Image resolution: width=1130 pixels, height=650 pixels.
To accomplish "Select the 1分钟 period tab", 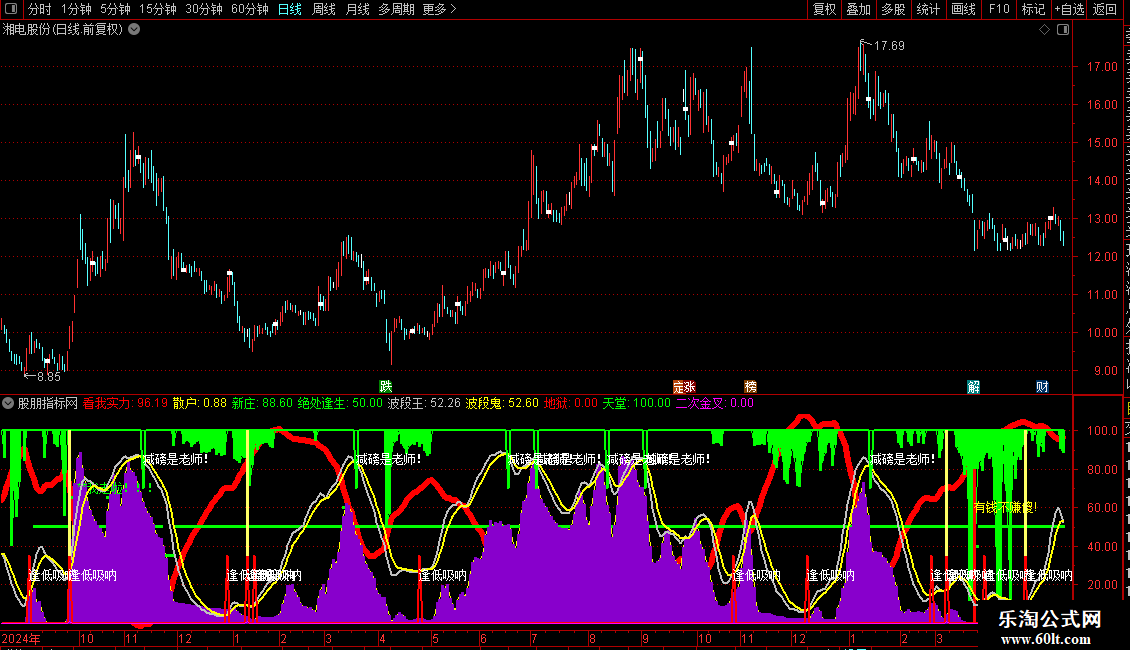I will pos(76,9).
